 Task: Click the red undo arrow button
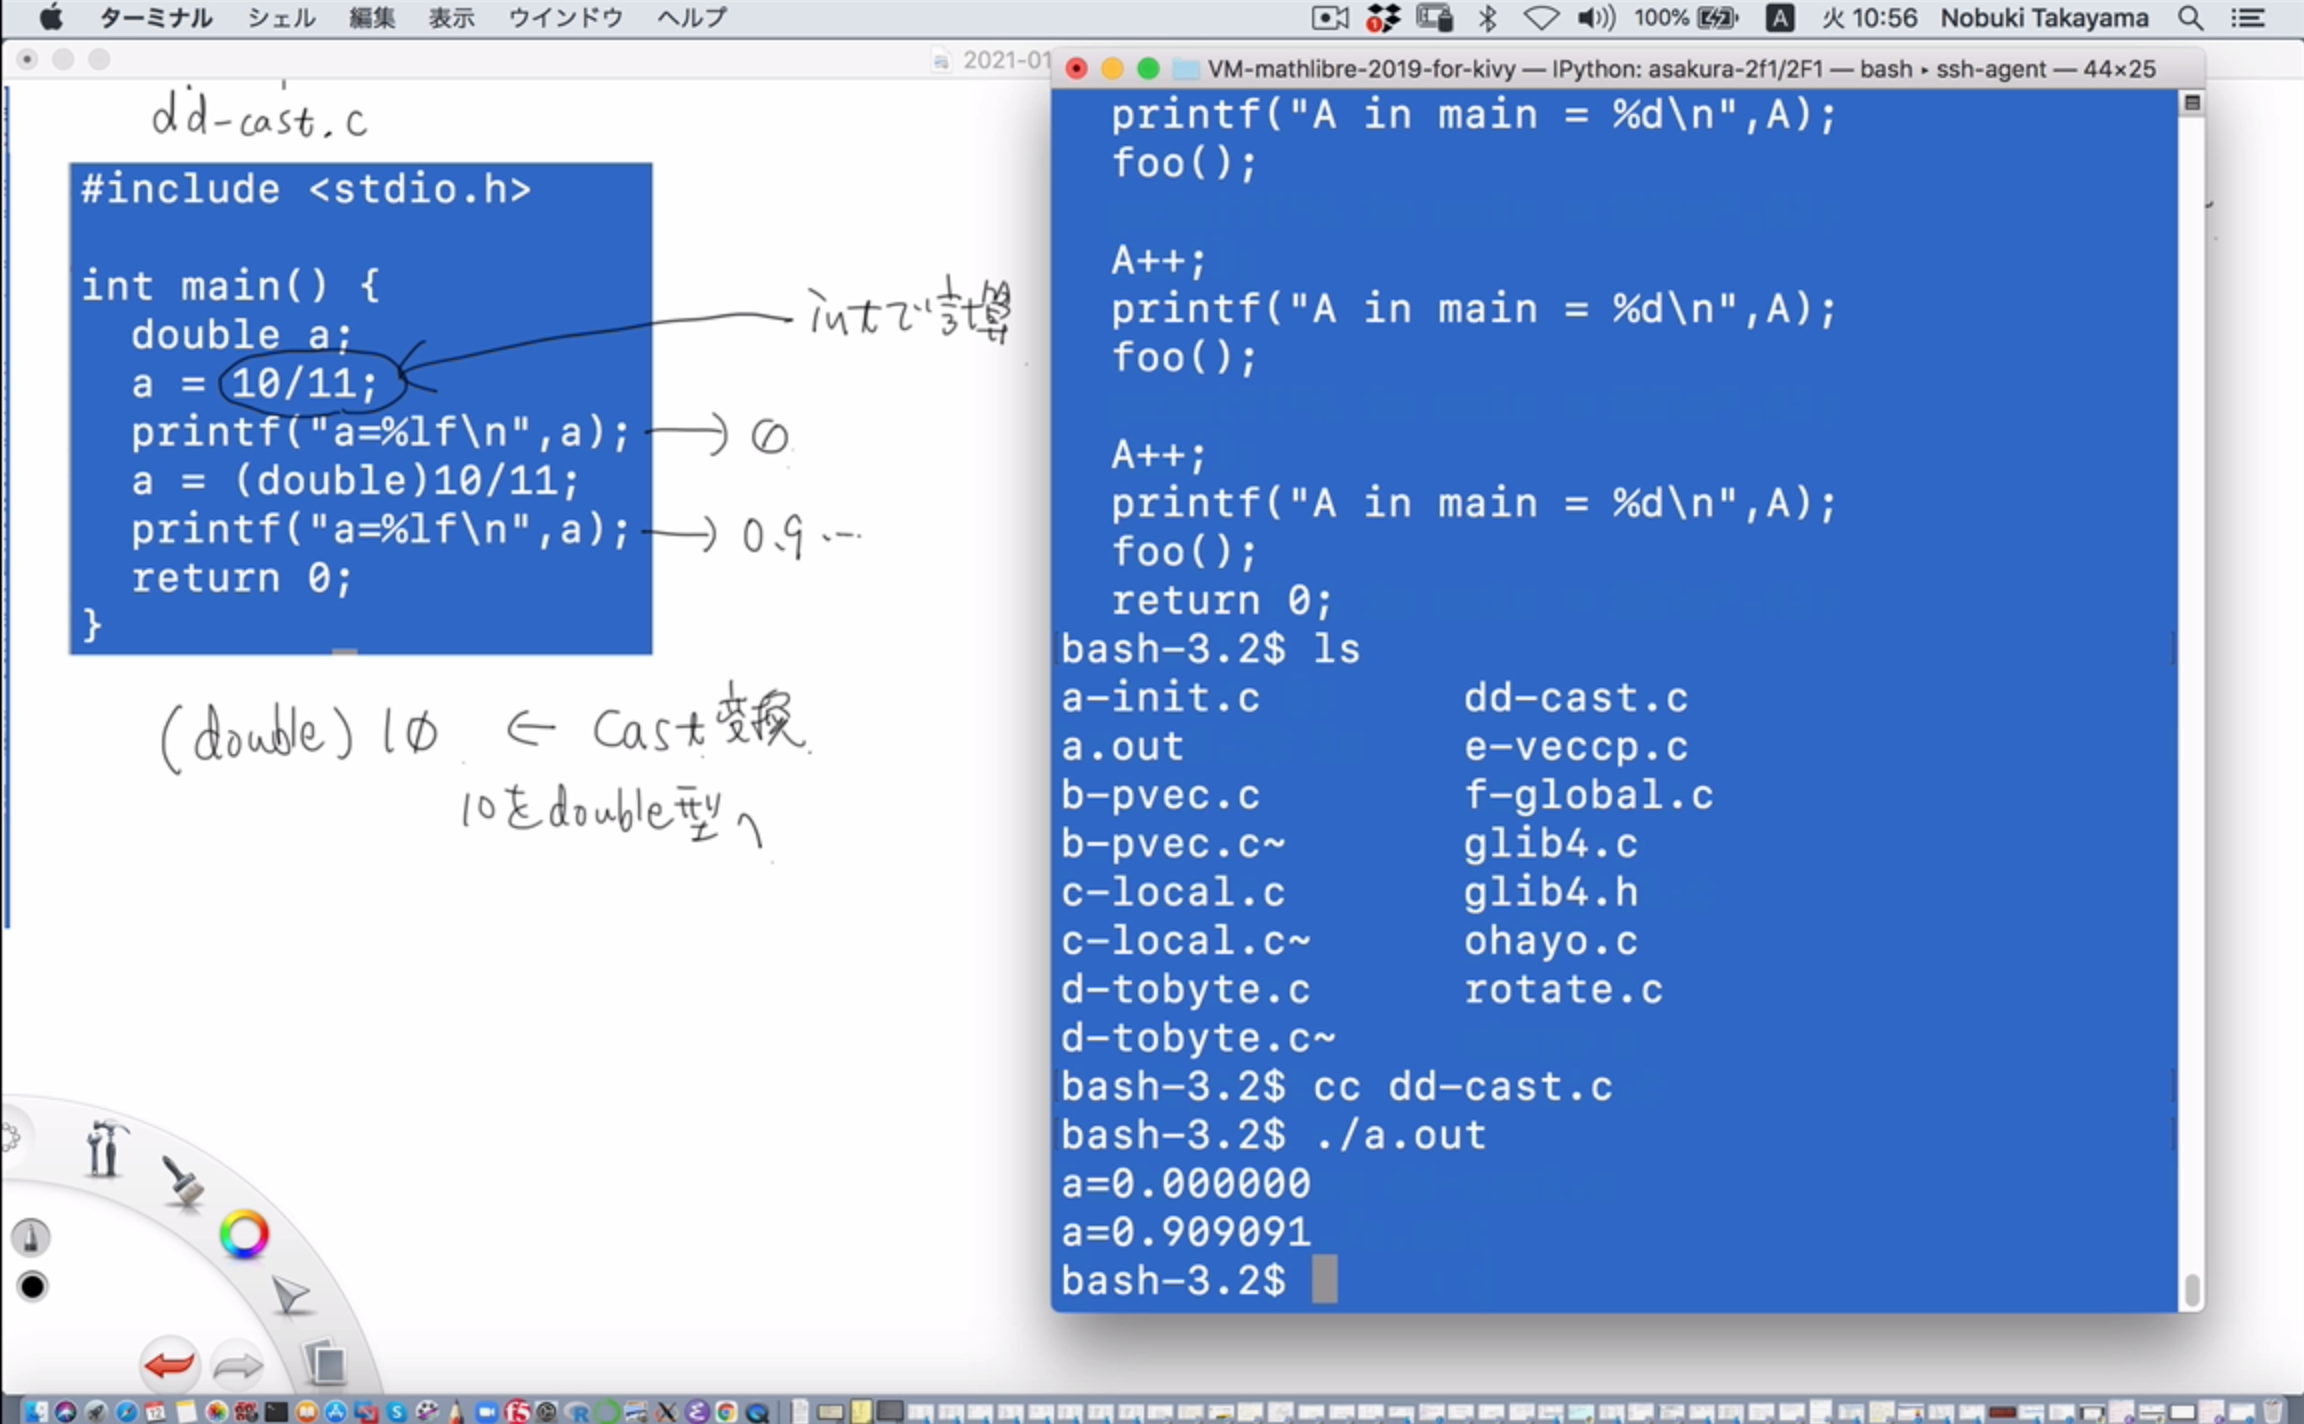(168, 1365)
